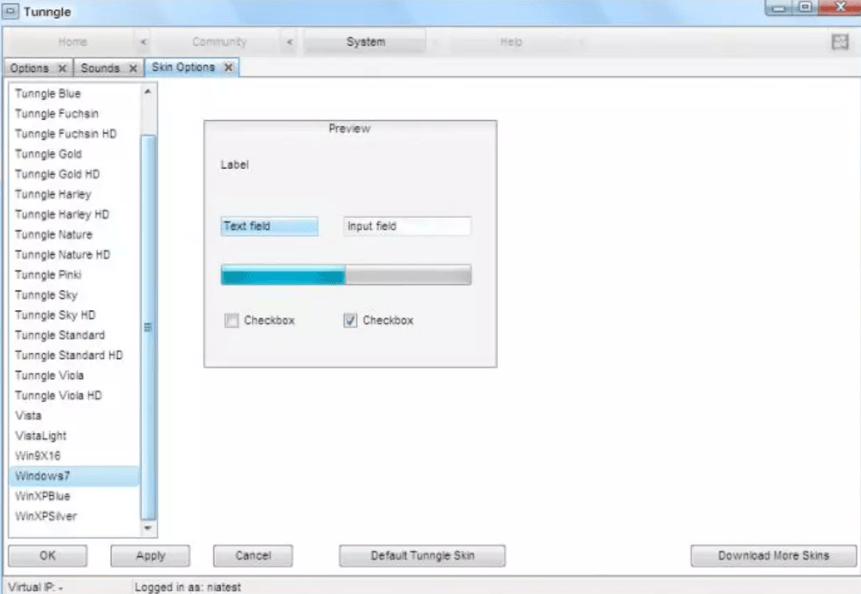Viewport: 861px width, 594px height.
Task: Select the Tunngle Harley skin
Action: tap(75, 194)
